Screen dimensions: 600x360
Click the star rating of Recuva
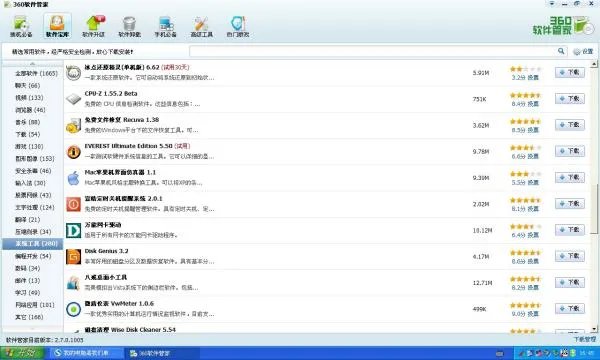[525, 121]
